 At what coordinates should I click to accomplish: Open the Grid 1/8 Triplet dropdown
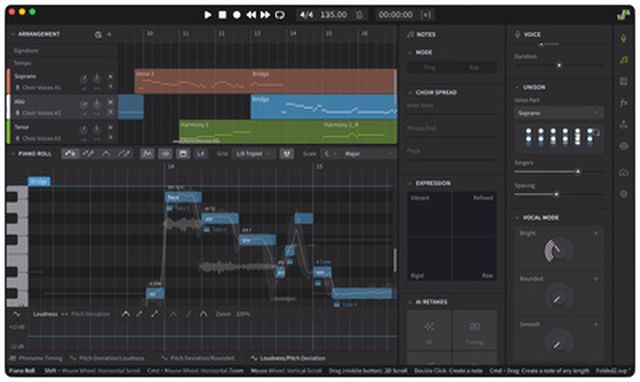click(x=254, y=154)
